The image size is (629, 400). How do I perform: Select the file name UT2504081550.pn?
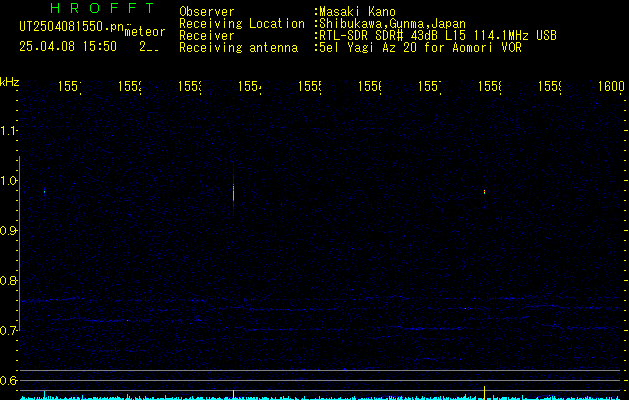tap(71, 27)
